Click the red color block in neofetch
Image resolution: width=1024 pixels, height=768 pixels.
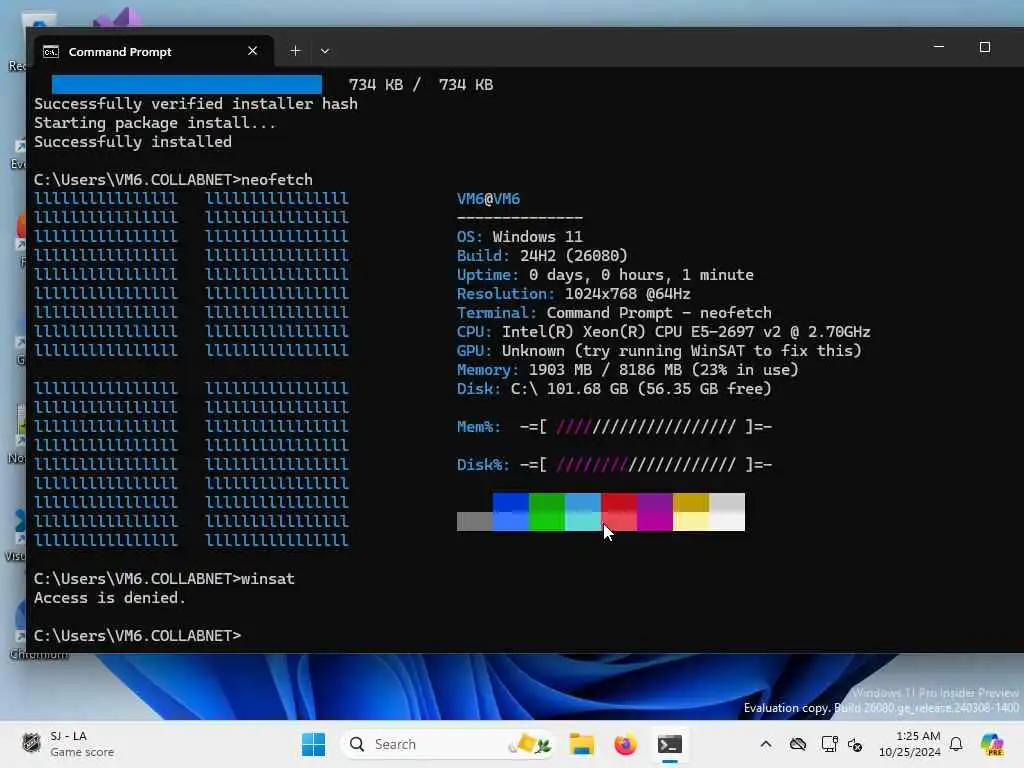618,512
